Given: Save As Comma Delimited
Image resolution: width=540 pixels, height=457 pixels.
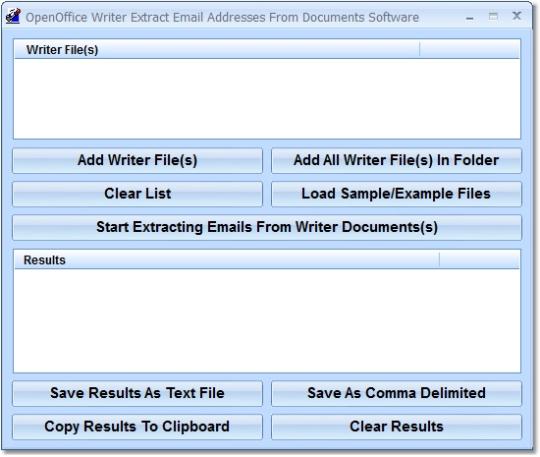Looking at the screenshot, I should tap(396, 393).
